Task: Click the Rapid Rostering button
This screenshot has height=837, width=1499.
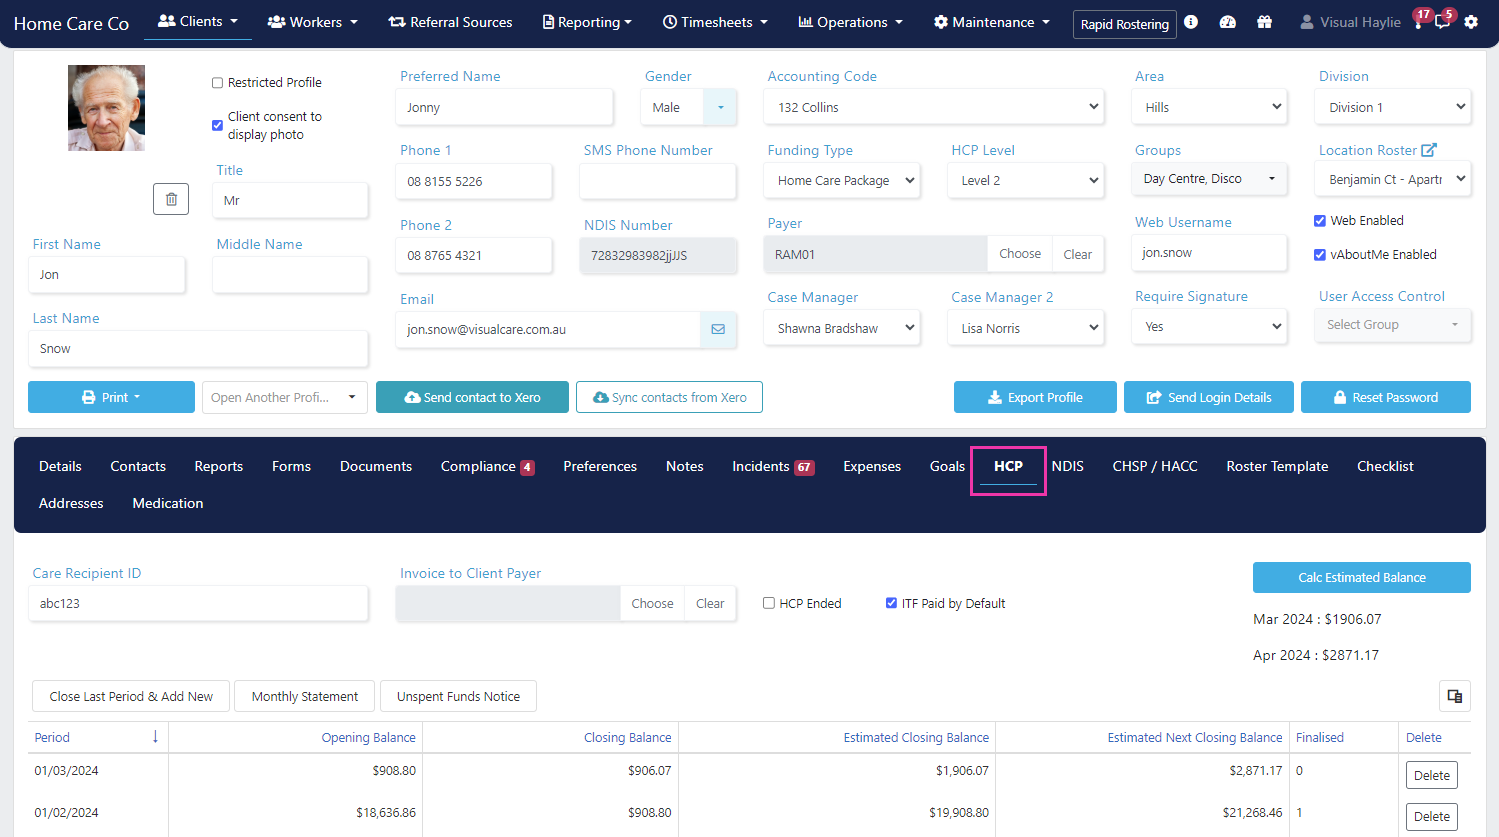Action: click(1125, 24)
